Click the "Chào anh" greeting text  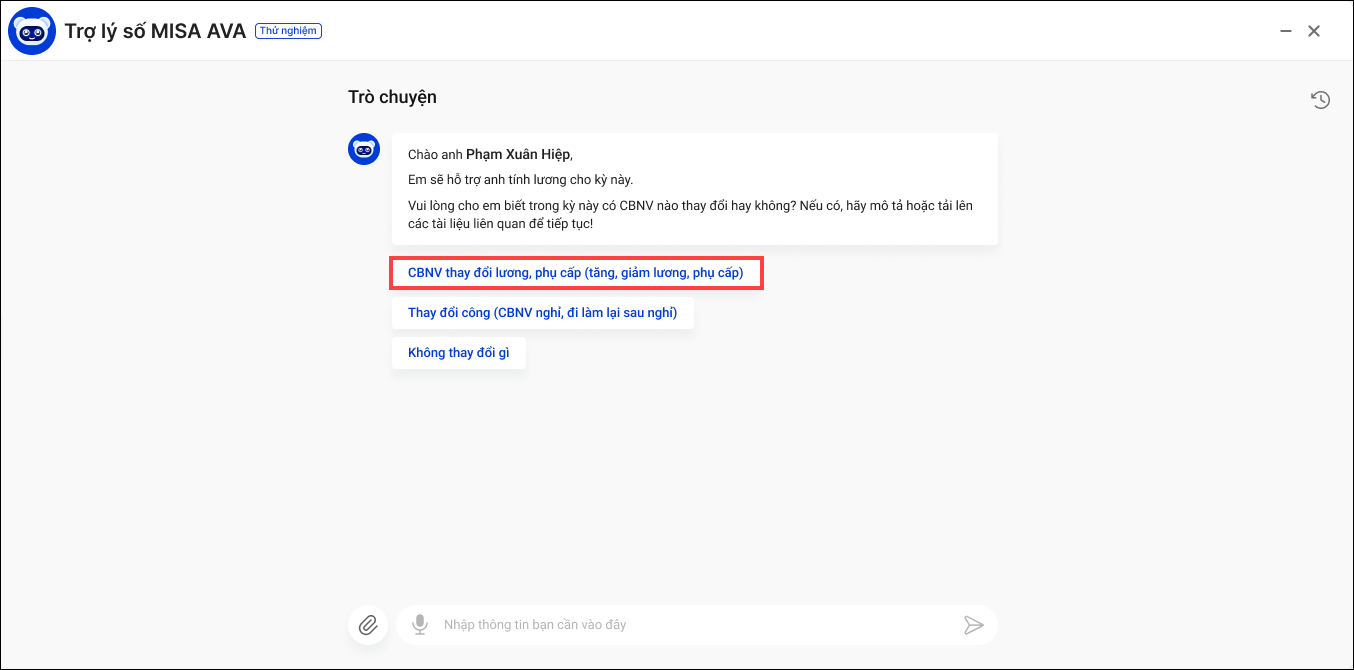(435, 154)
